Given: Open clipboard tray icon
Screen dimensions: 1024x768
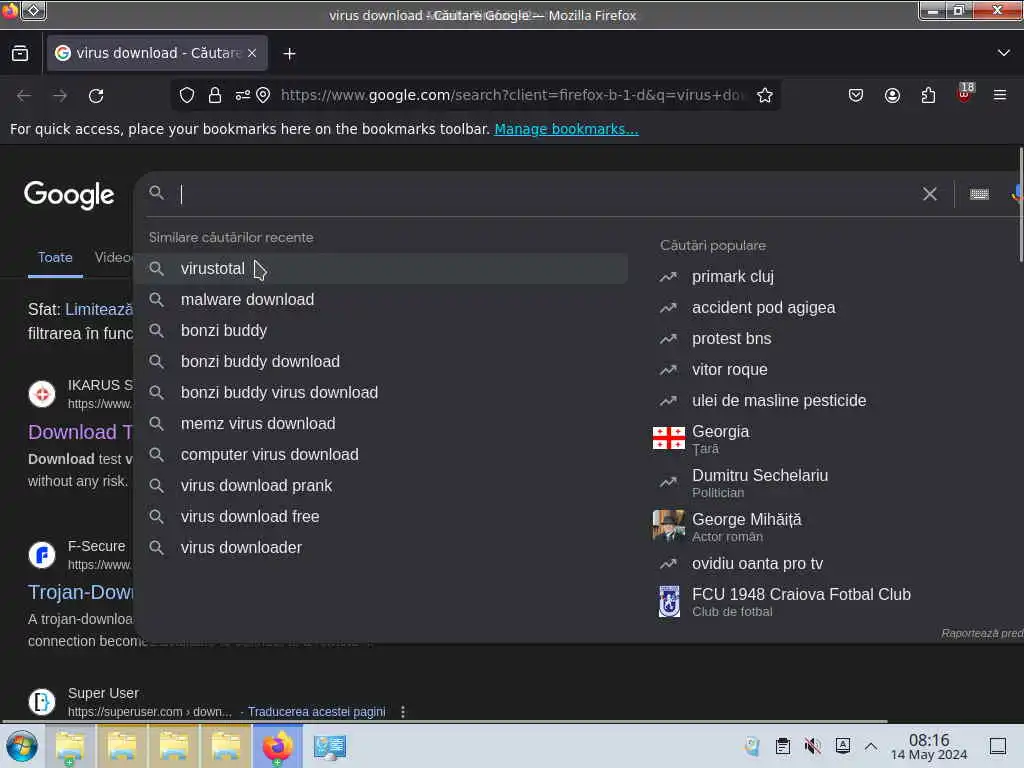Looking at the screenshot, I should (782, 746).
